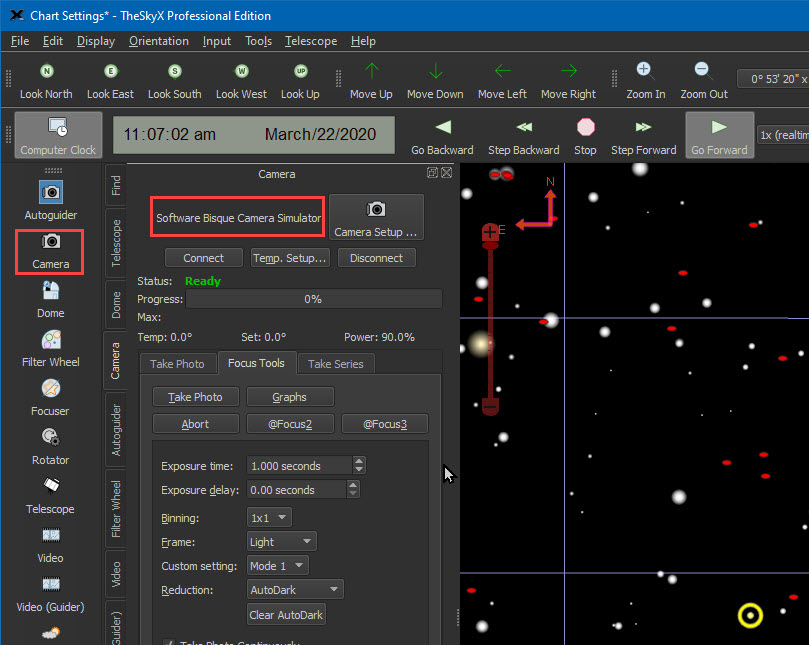This screenshot has width=809, height=645.
Task: Run the @Focus2 routine
Action: 290,424
